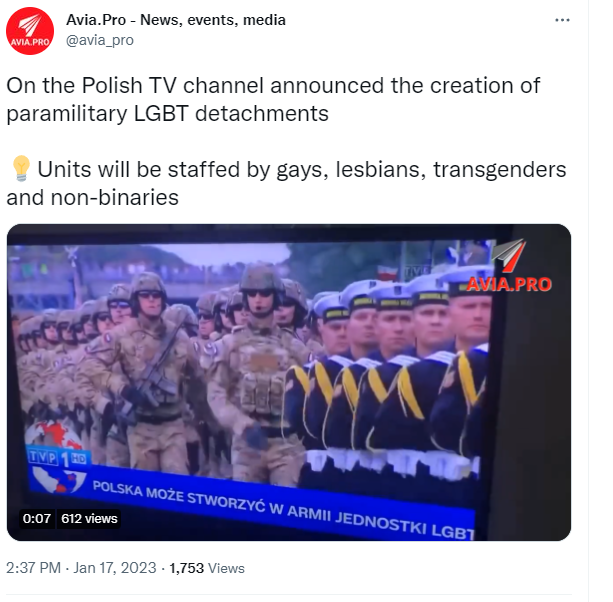Open the Avia.Pro profile avatar

pos(30,31)
